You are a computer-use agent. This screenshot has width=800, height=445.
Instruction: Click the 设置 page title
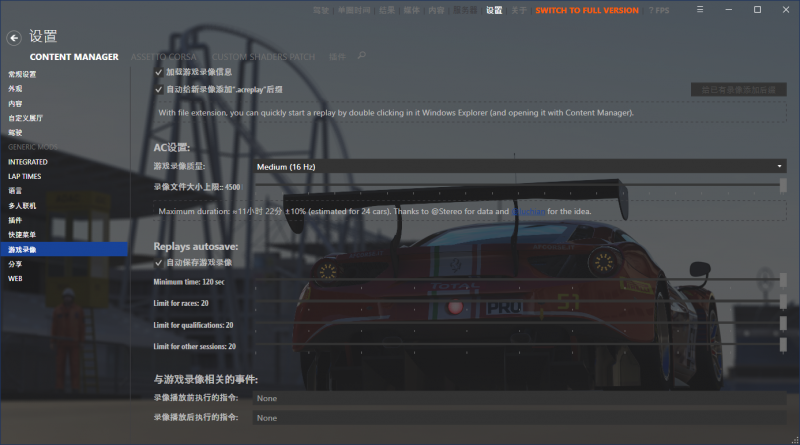click(x=43, y=36)
